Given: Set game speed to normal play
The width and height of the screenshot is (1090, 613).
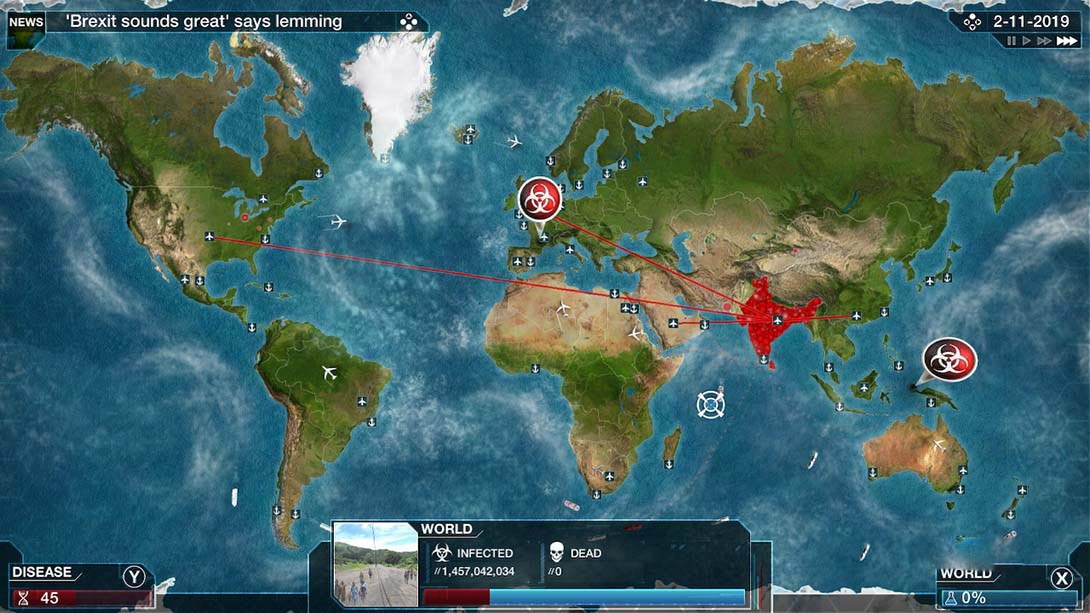Looking at the screenshot, I should coord(1025,41).
